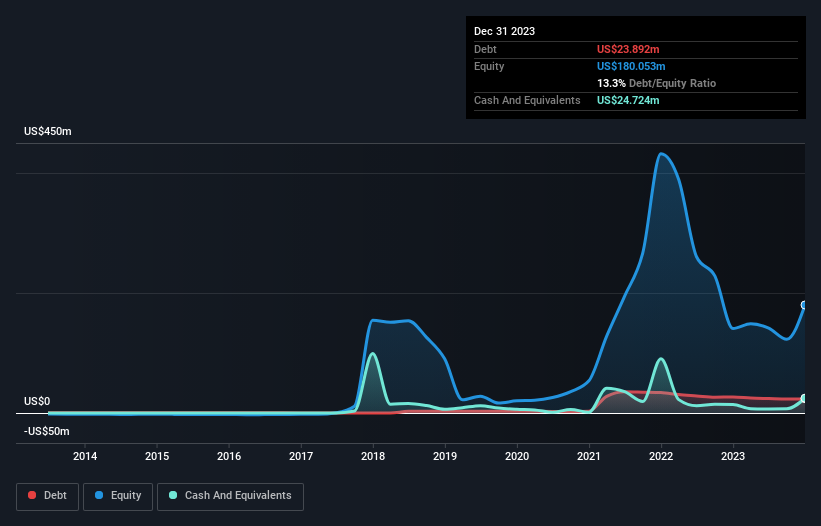
Task: Click the Equity peak near 2022
Action: click(x=661, y=154)
